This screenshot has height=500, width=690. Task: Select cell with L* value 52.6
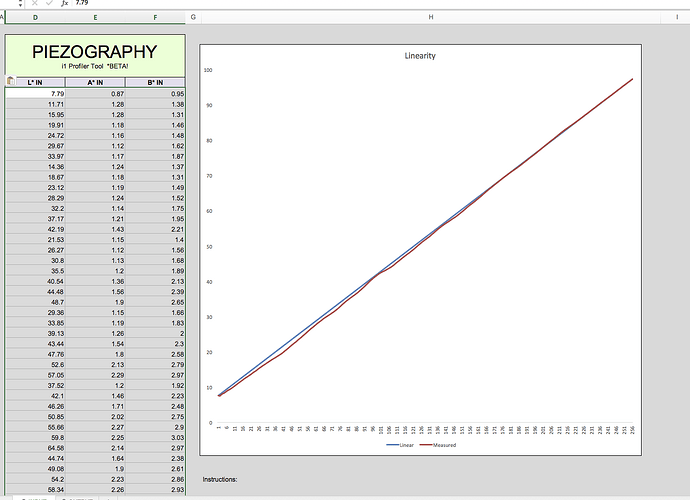coord(35,364)
